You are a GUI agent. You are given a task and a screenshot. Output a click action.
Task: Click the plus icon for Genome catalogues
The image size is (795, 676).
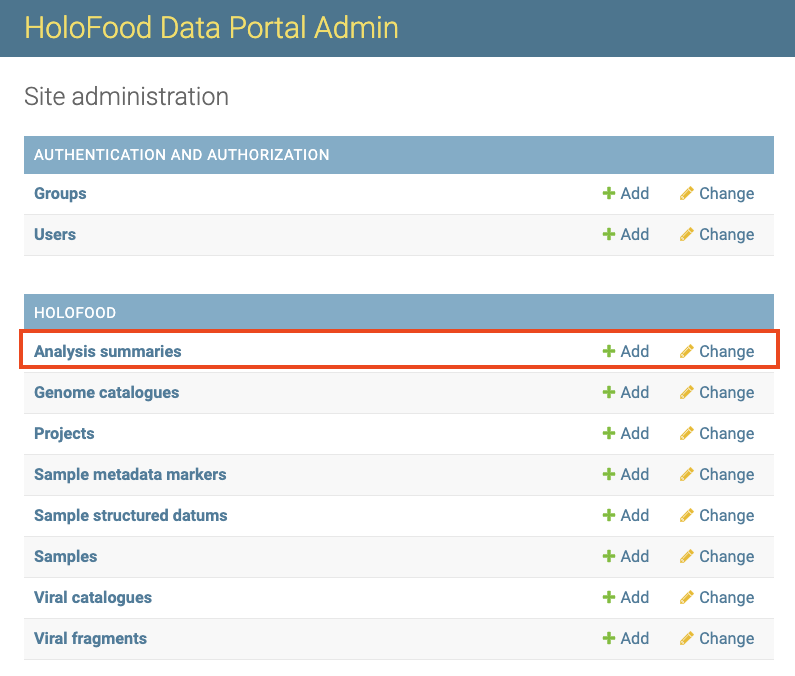point(608,392)
